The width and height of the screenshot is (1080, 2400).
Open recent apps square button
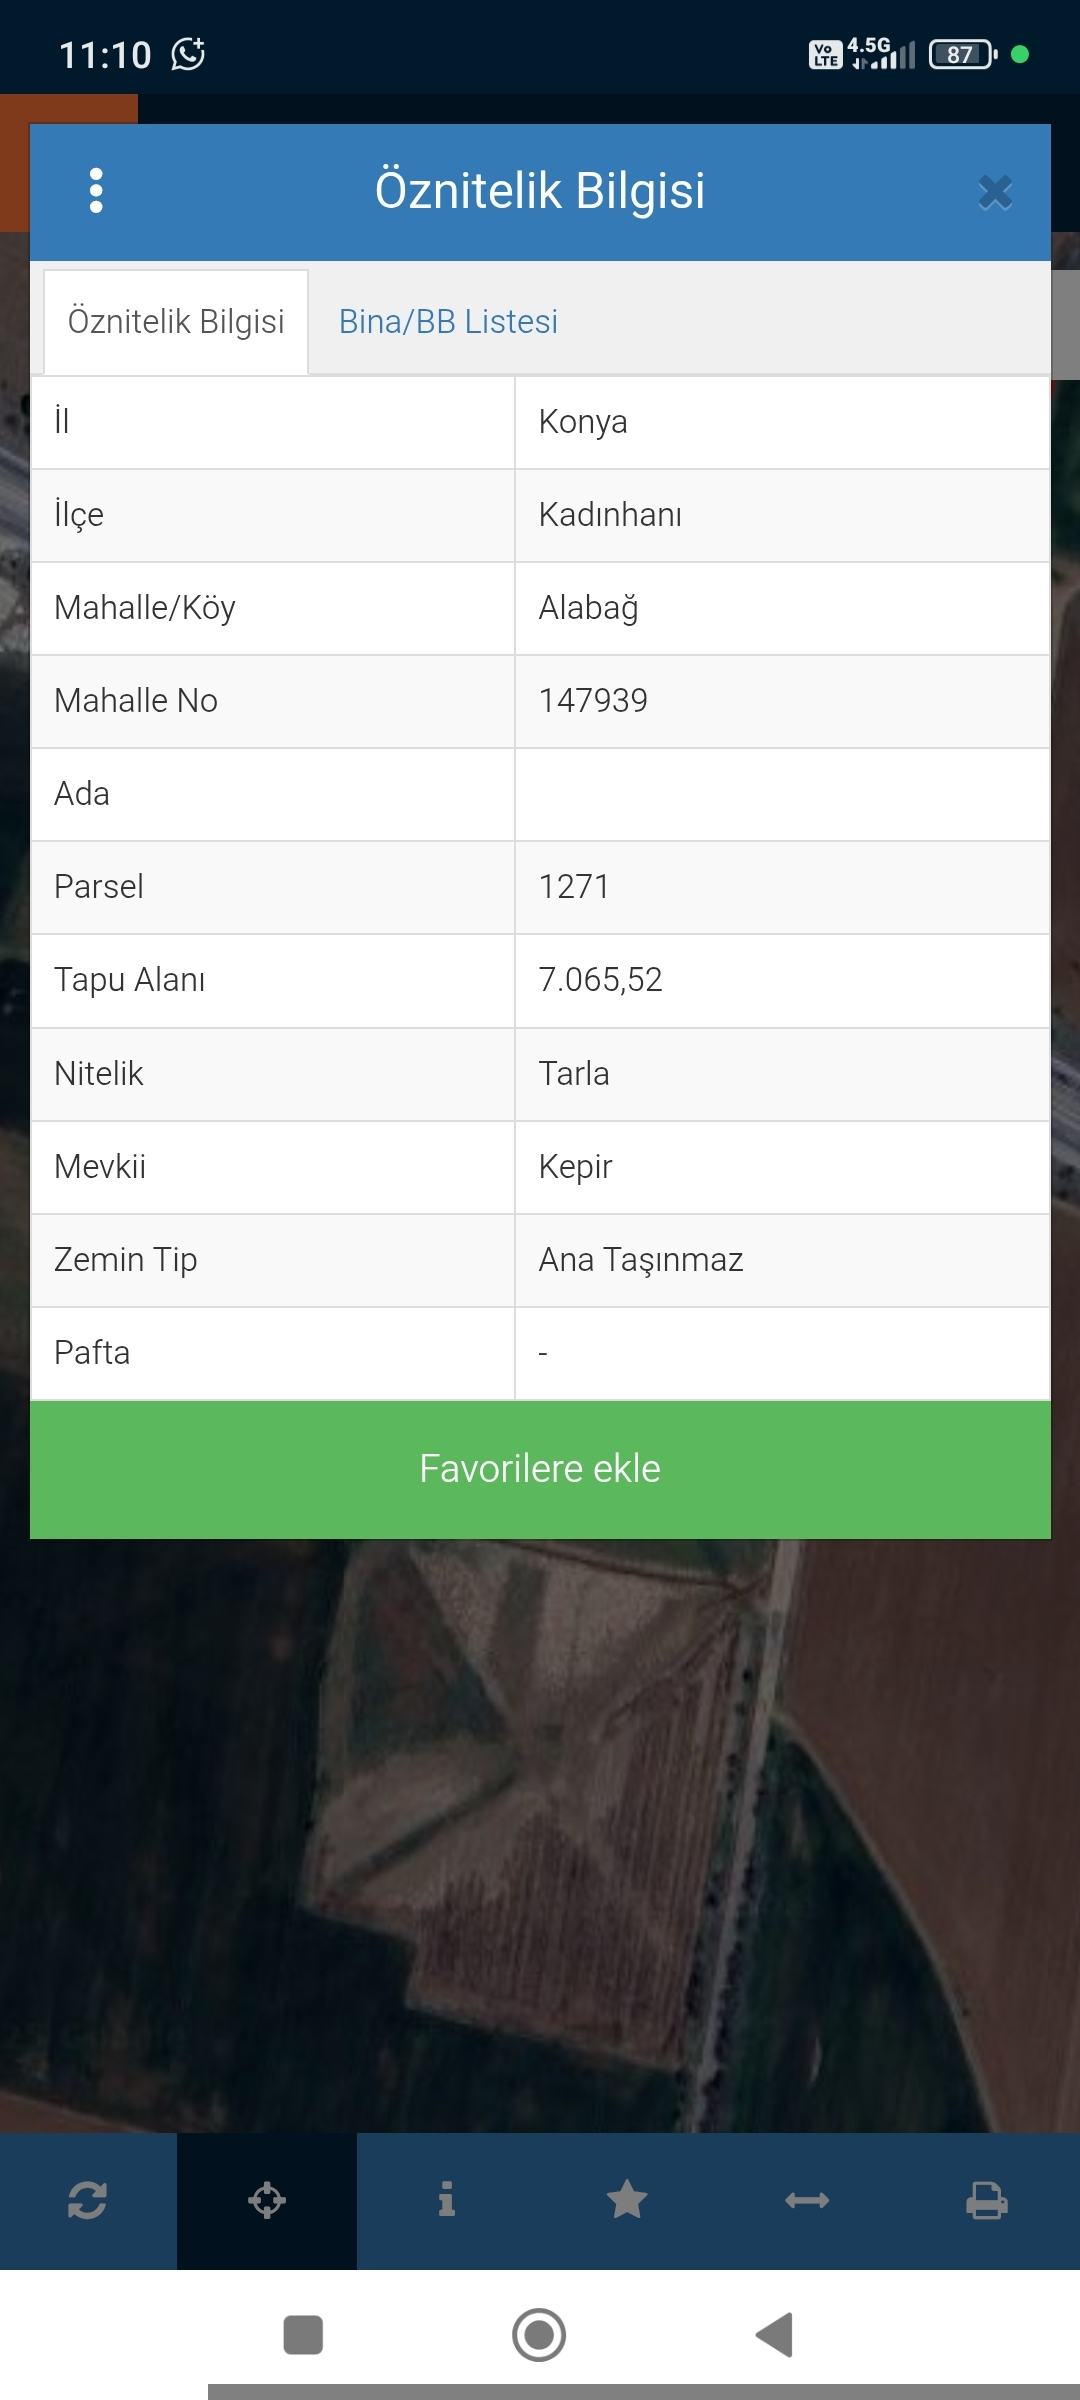[x=303, y=2335]
